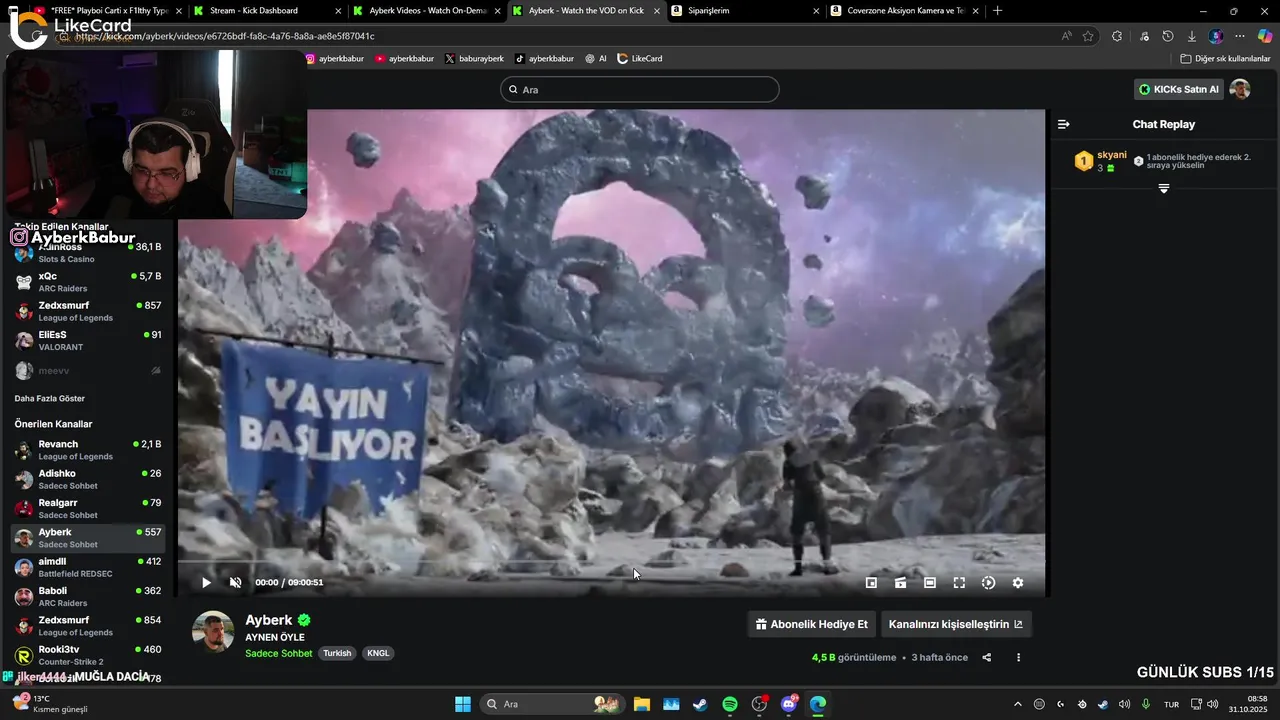Expand the pinned gift leaderboard chevron
This screenshot has height=720, width=1280.
coord(1164,189)
